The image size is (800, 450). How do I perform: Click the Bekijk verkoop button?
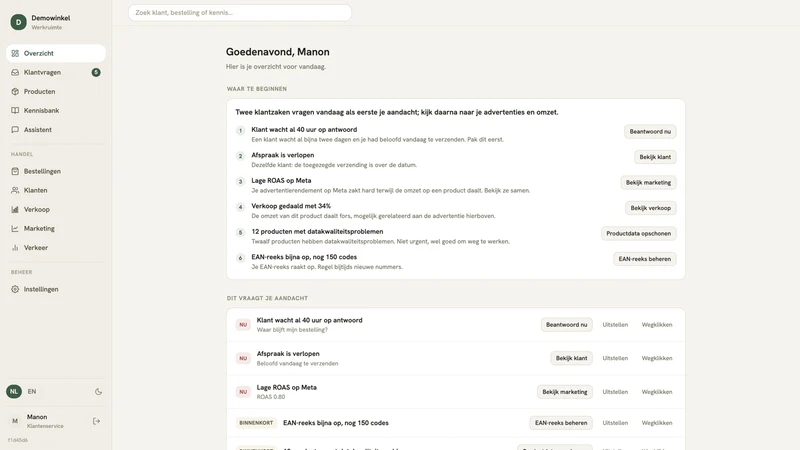click(651, 208)
